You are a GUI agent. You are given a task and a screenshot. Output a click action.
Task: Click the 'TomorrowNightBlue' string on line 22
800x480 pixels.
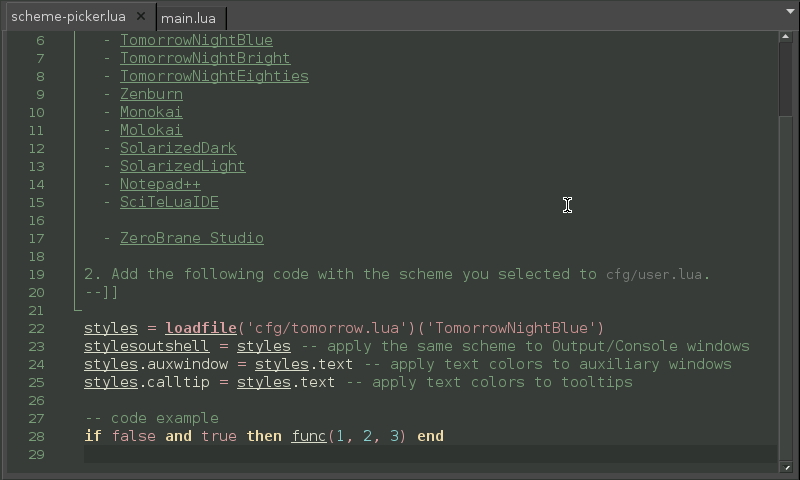[x=511, y=328]
